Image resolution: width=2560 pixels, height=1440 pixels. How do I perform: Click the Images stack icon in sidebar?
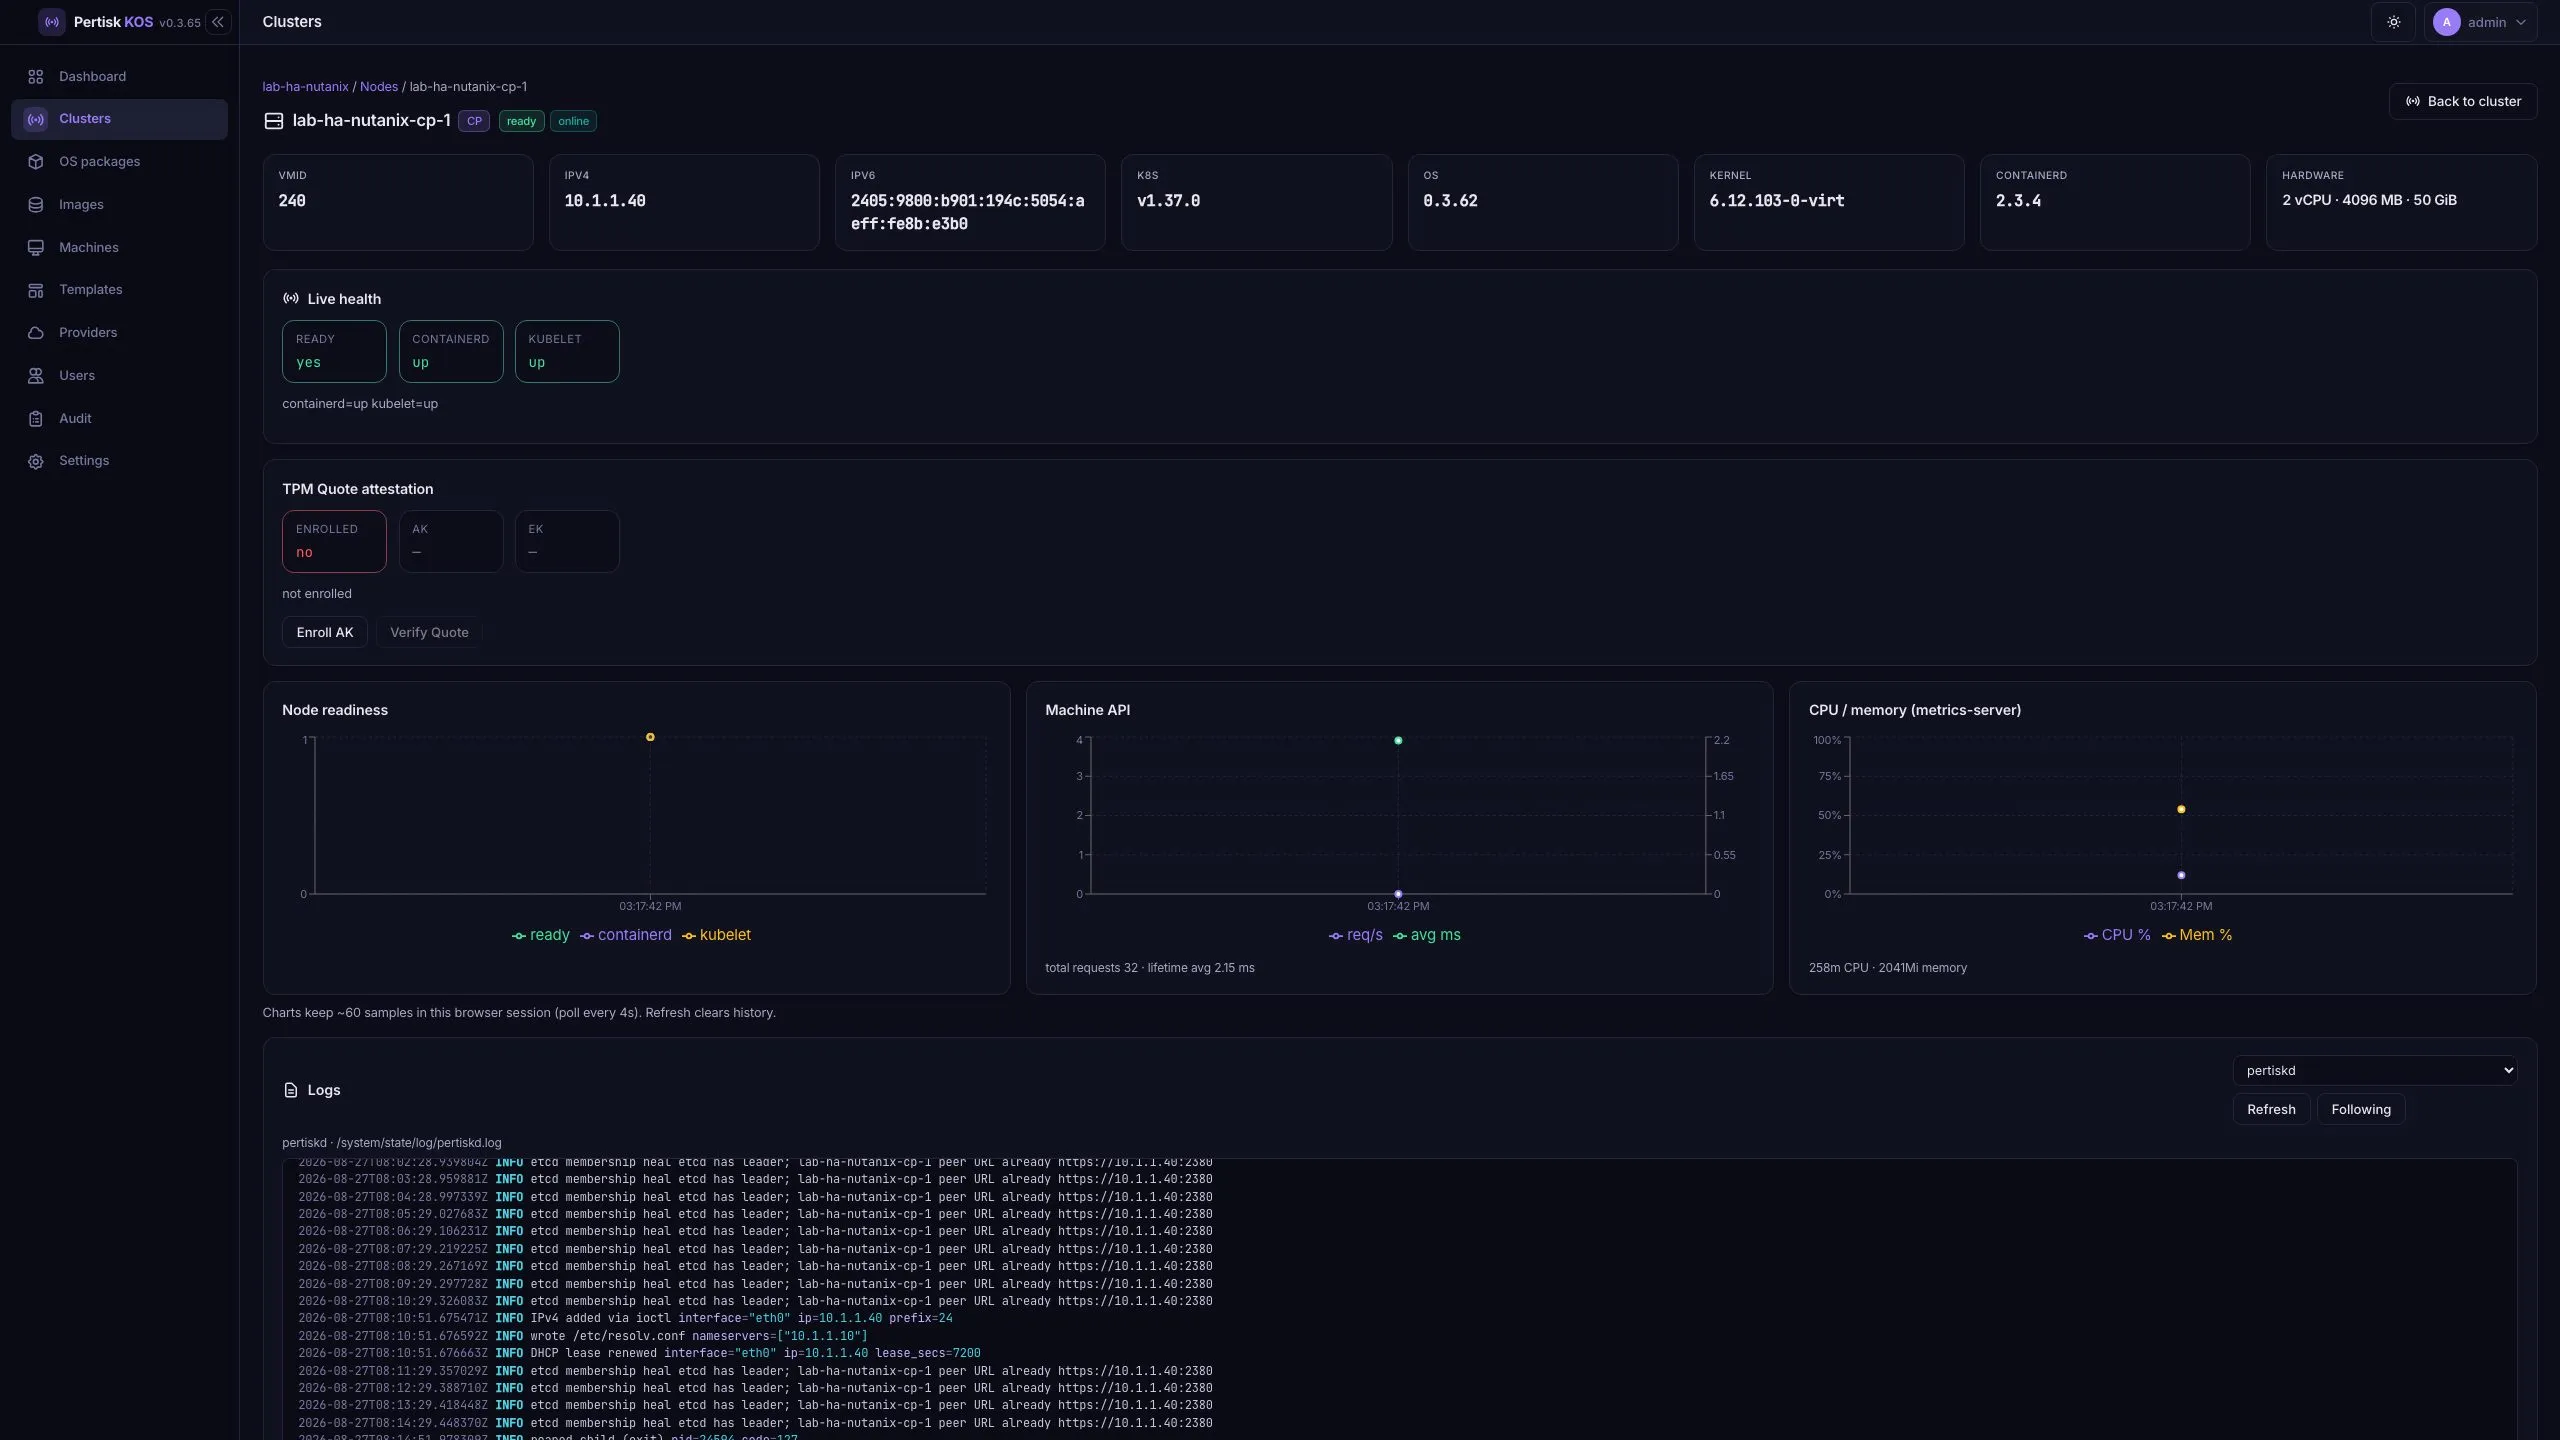36,204
